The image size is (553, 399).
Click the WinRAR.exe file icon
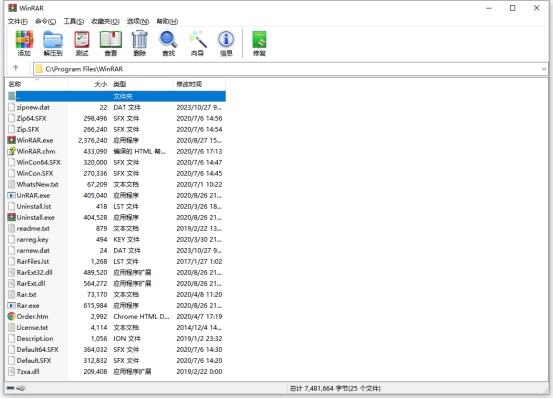pos(12,140)
